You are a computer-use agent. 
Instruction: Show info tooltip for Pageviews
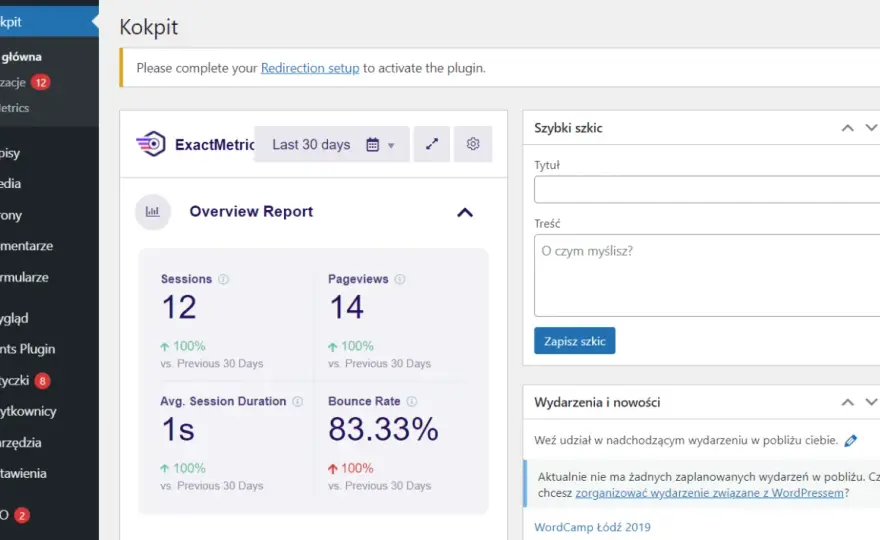click(x=400, y=279)
